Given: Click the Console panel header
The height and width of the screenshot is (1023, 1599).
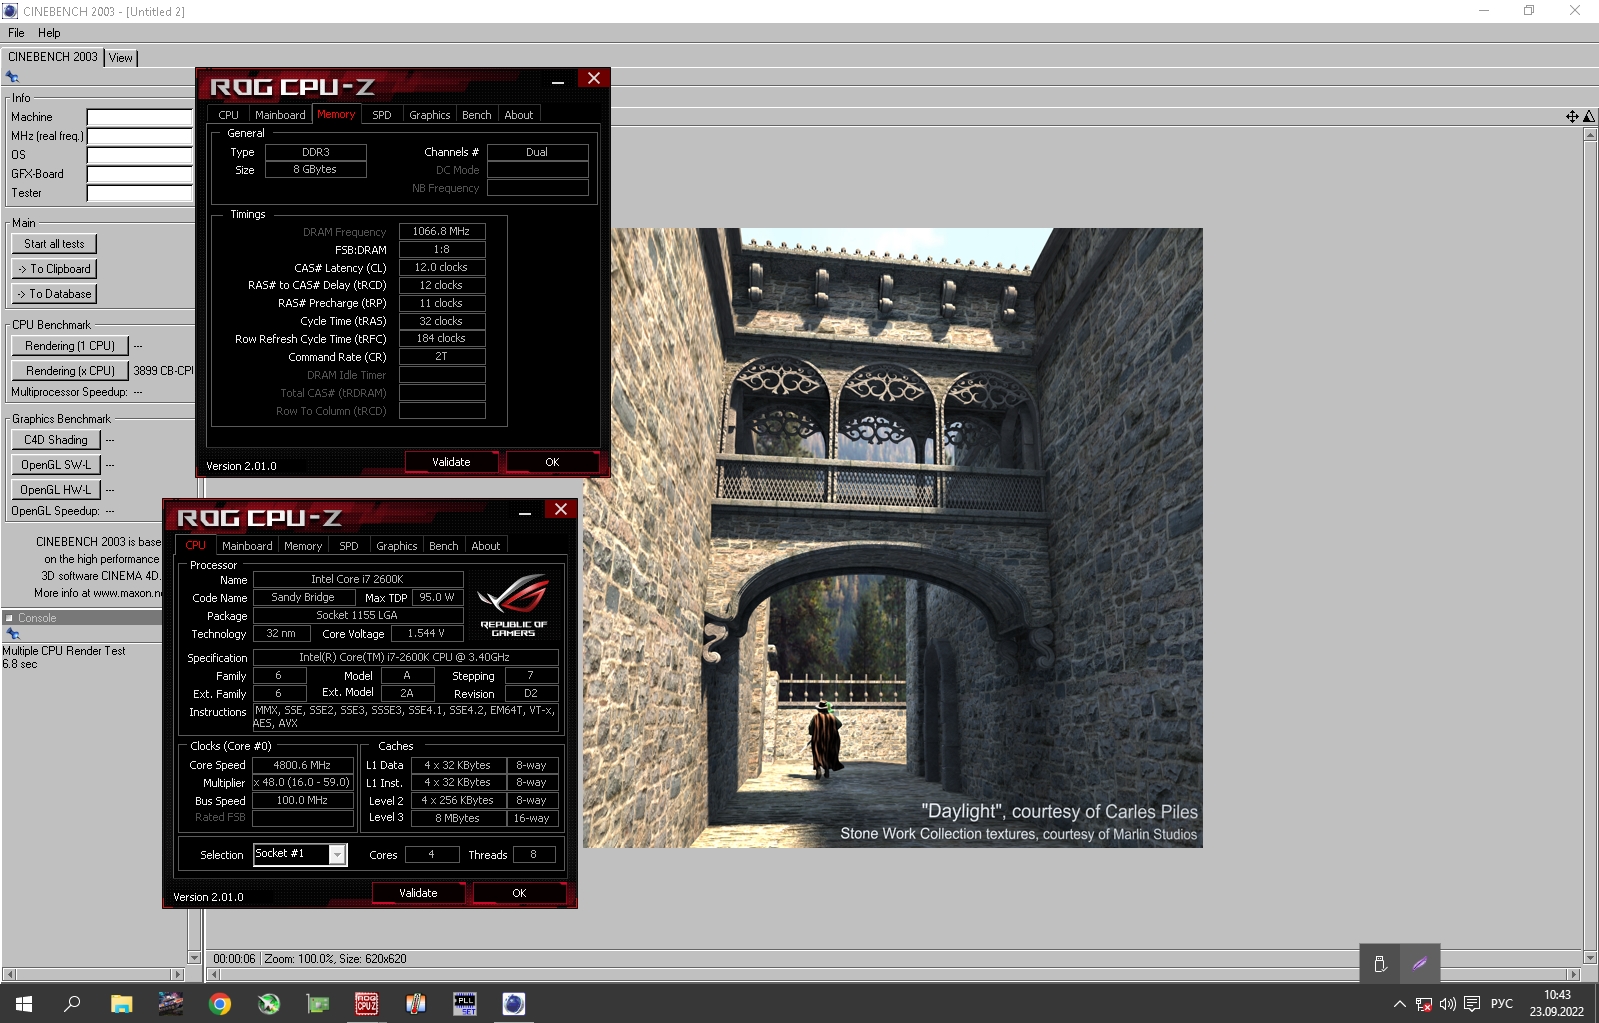Looking at the screenshot, I should click(x=82, y=618).
